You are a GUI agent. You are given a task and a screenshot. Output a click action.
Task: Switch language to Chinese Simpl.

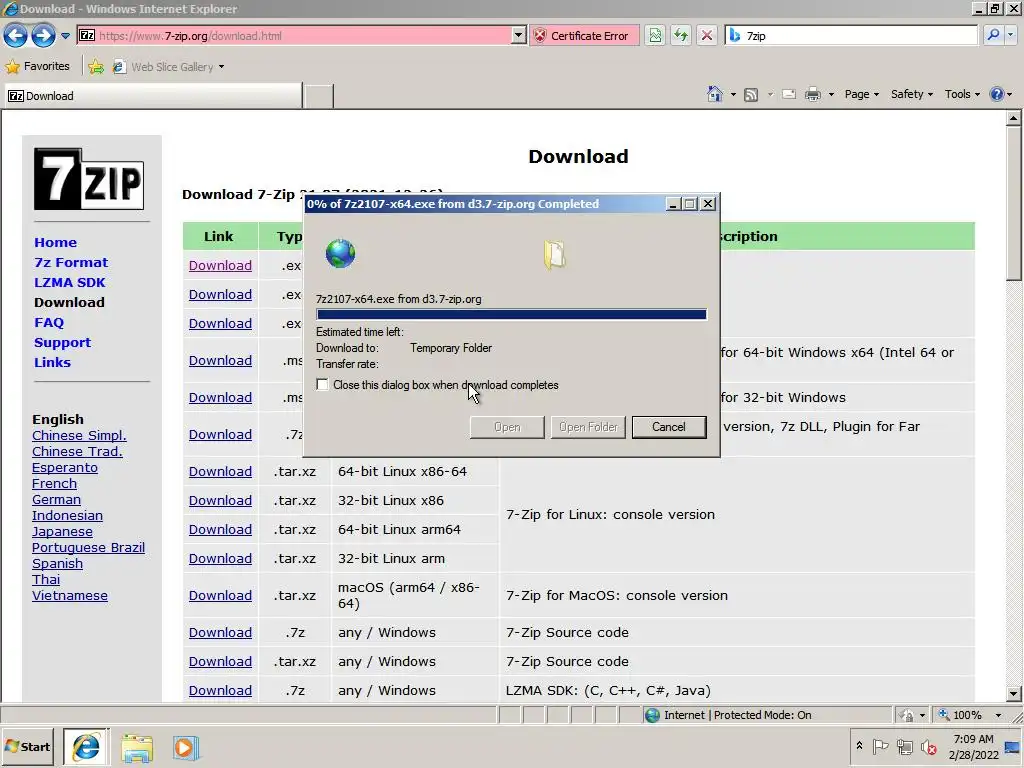79,436
